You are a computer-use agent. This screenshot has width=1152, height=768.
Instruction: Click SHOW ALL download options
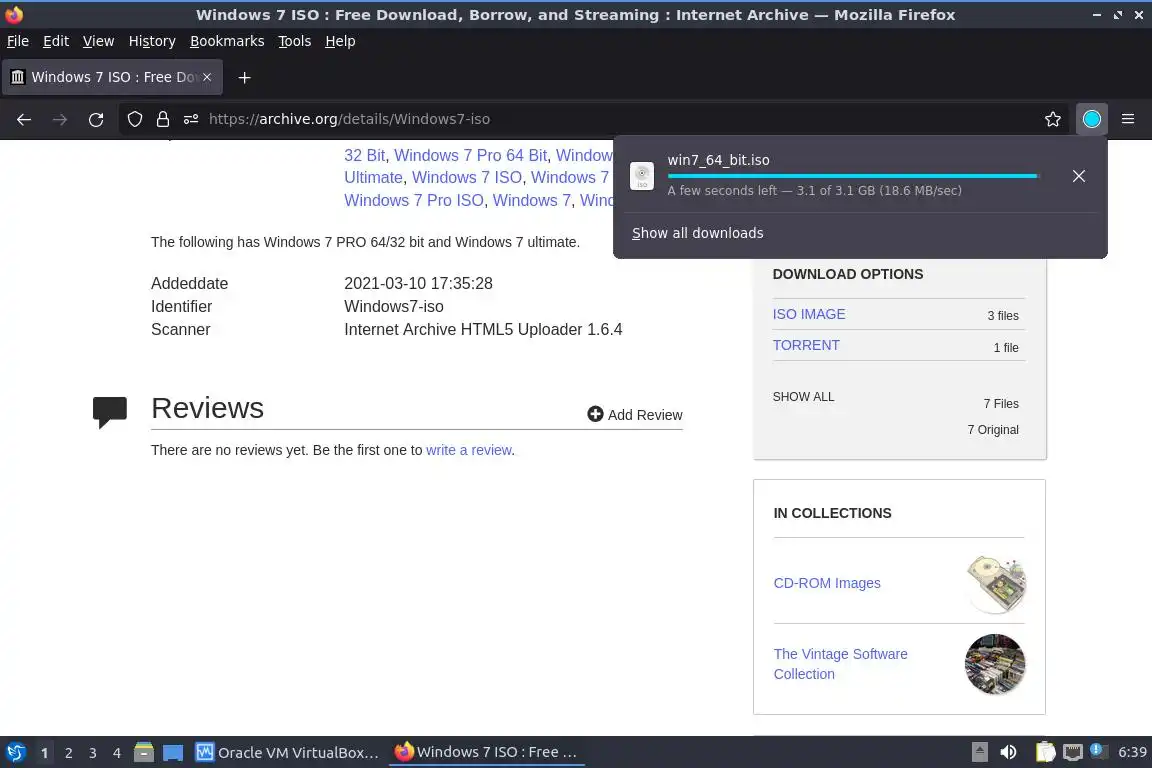[803, 397]
